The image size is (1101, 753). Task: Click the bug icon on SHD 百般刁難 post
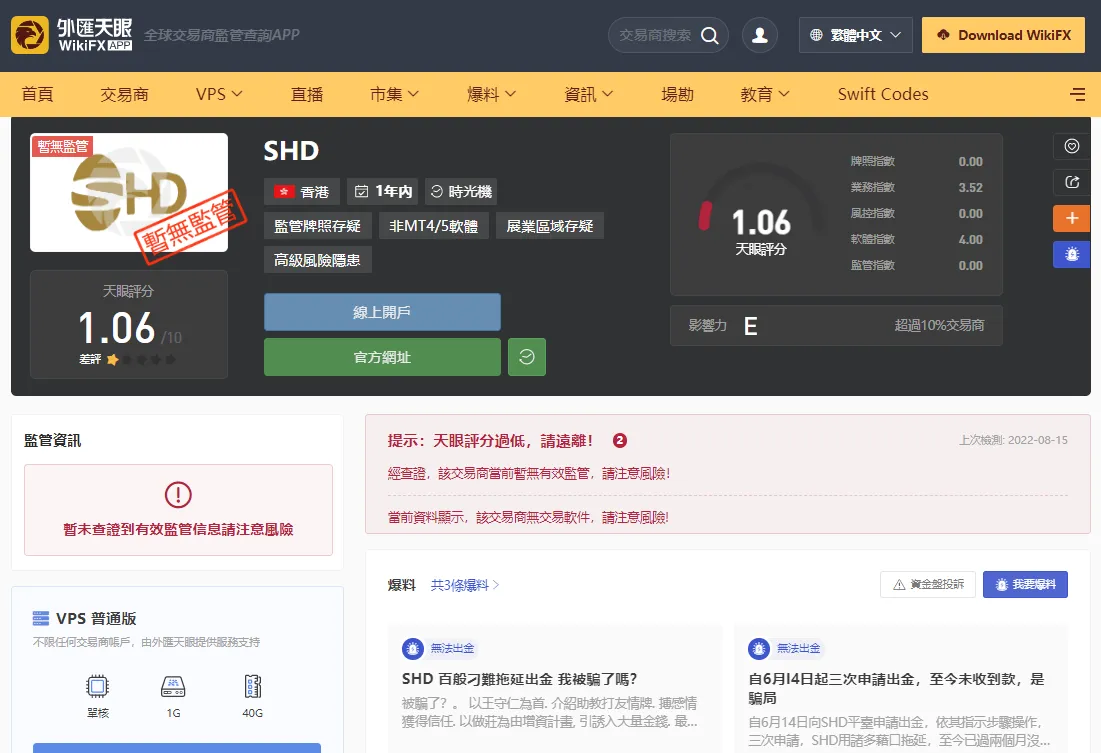tap(413, 648)
